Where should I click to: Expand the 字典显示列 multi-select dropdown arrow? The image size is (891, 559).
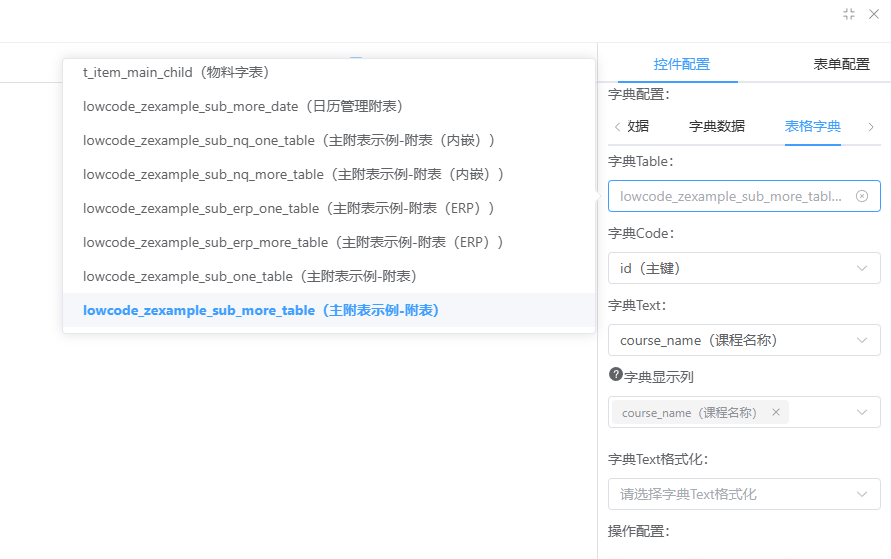[861, 412]
